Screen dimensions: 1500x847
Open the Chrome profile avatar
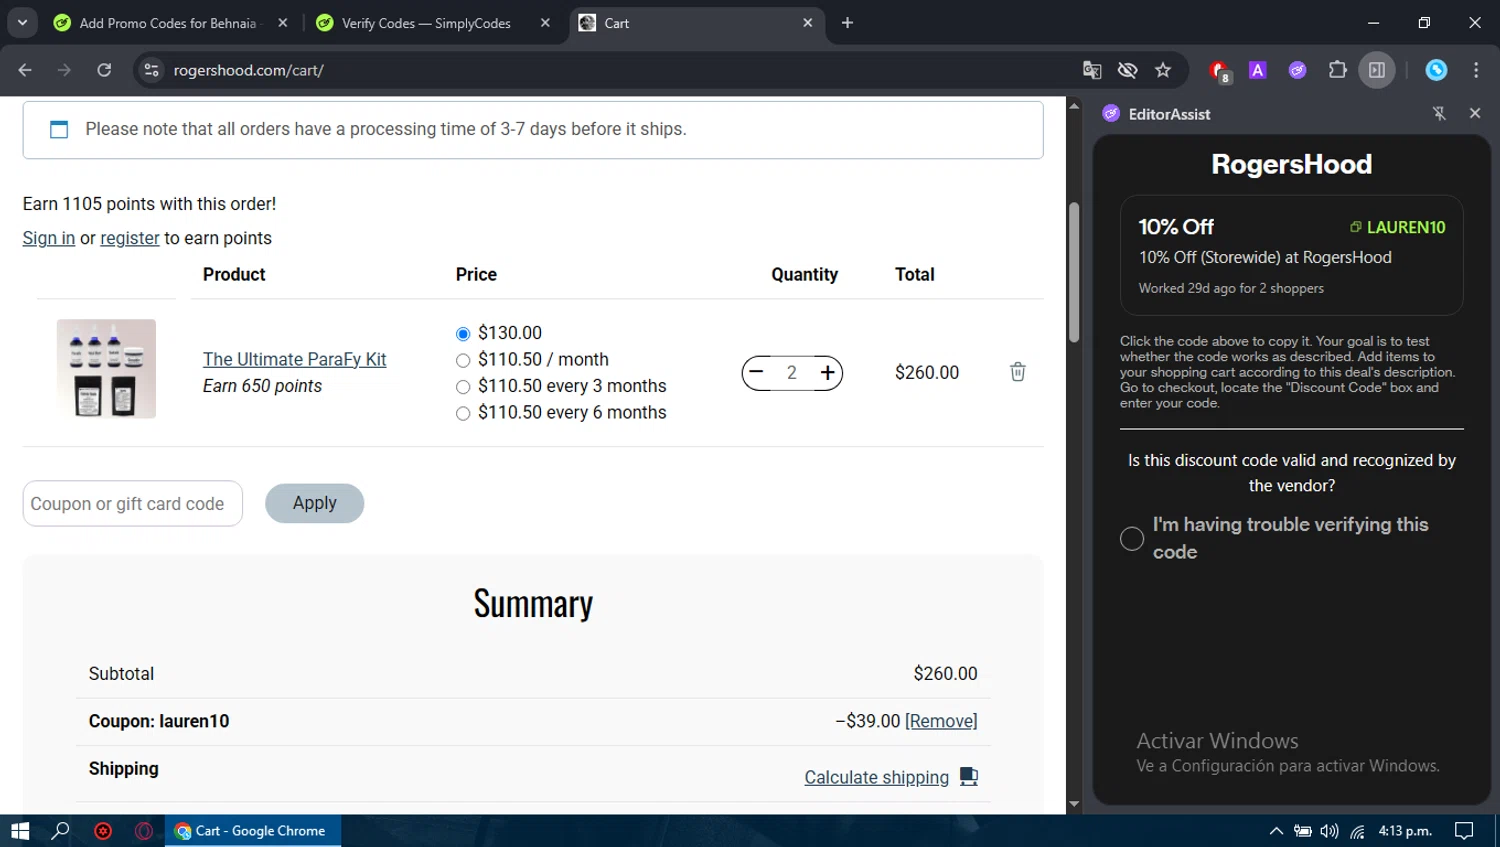(x=1436, y=70)
